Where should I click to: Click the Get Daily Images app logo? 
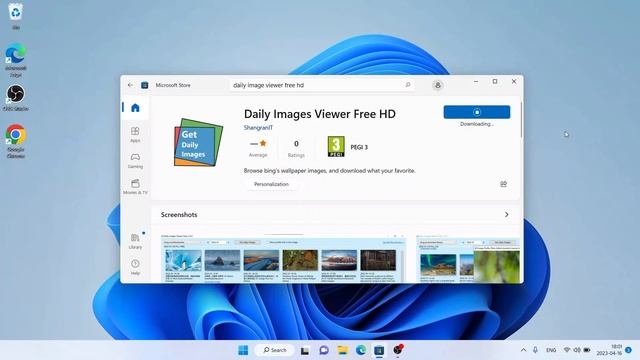tap(198, 142)
